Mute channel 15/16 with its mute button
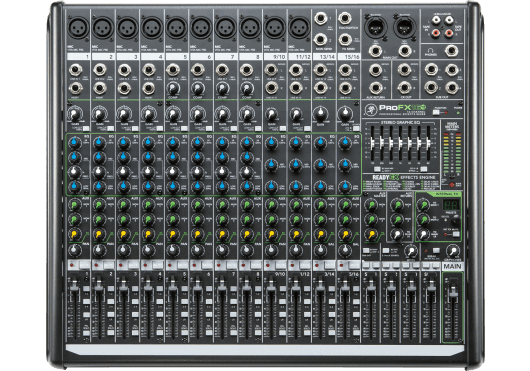The width and height of the screenshot is (530, 371). [354, 265]
